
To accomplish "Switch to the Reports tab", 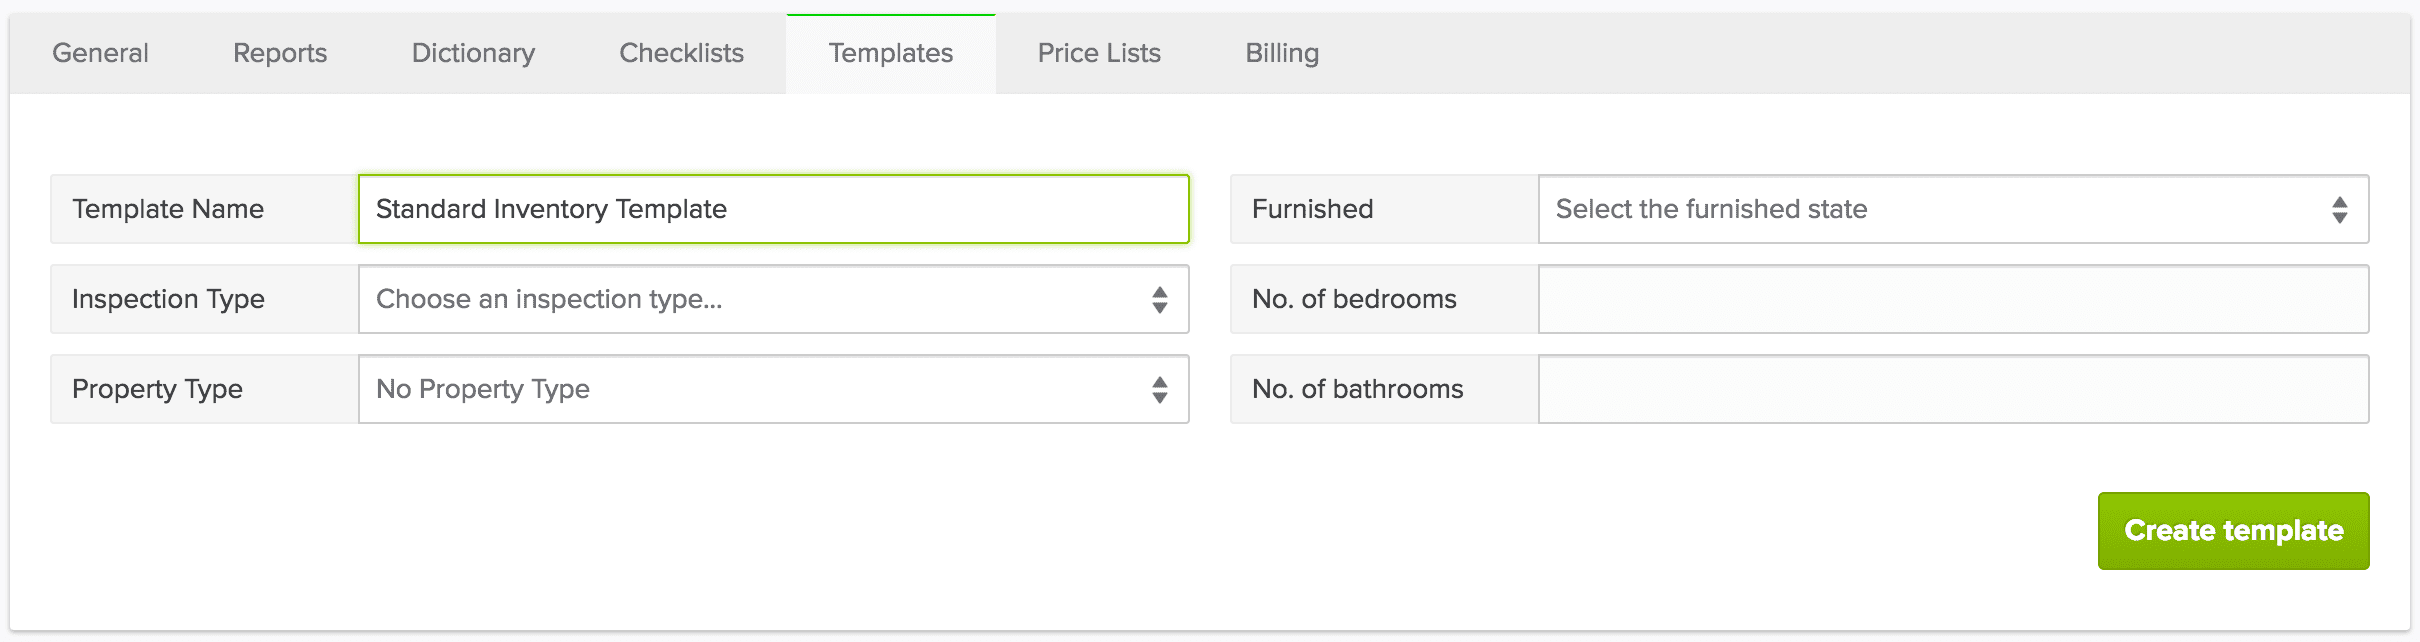I will [x=278, y=53].
